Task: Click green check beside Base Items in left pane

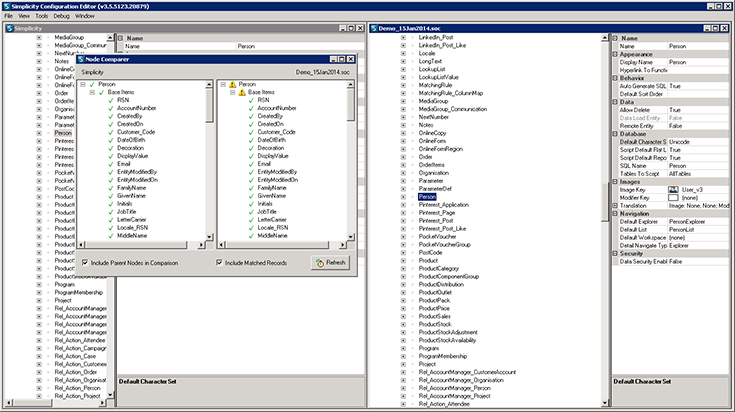Action: pos(102,92)
